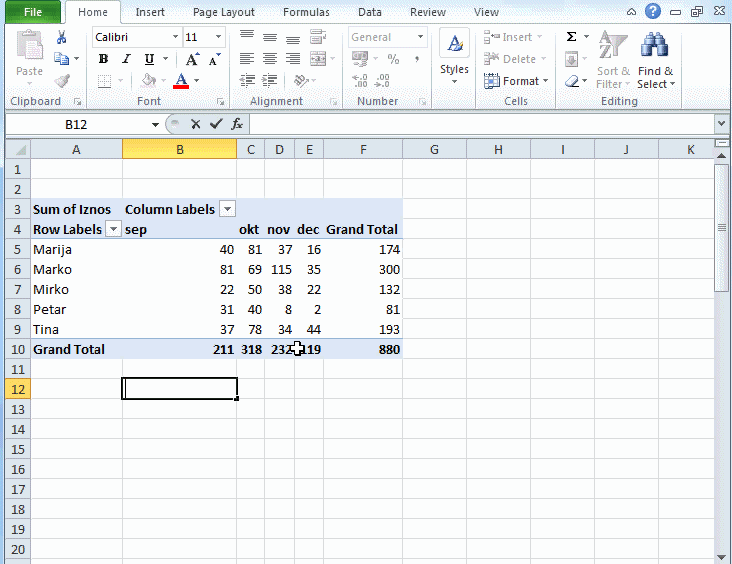Viewport: 732px width, 564px height.
Task: Open Excel Help question mark
Action: [653, 12]
